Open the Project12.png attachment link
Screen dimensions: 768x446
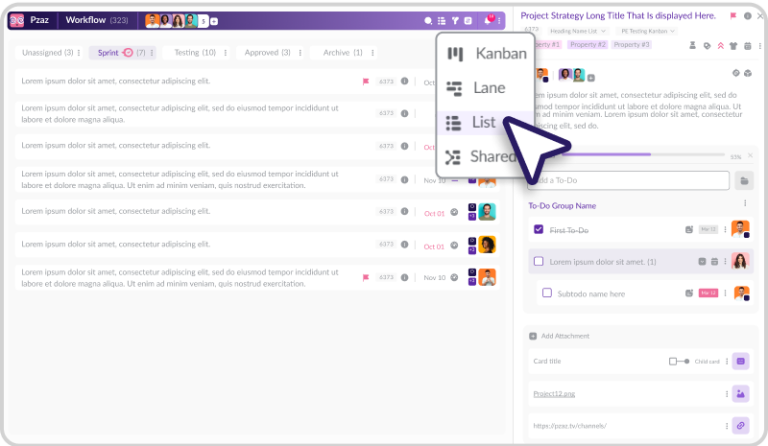coord(554,394)
